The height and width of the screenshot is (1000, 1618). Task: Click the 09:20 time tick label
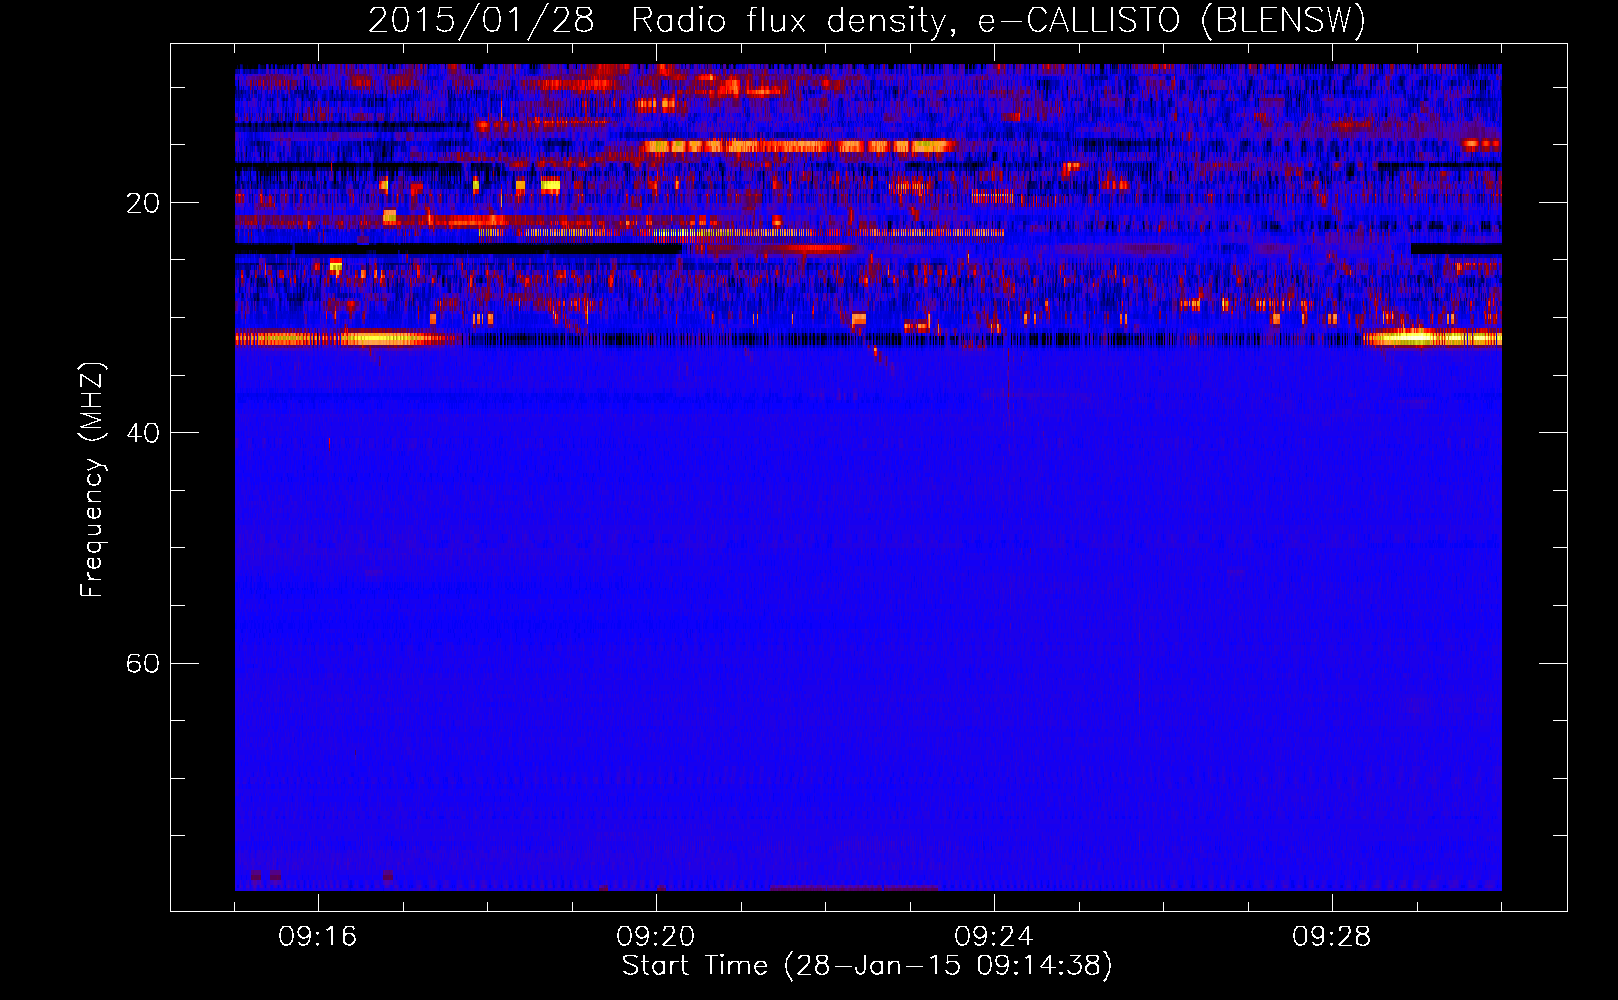656,937
